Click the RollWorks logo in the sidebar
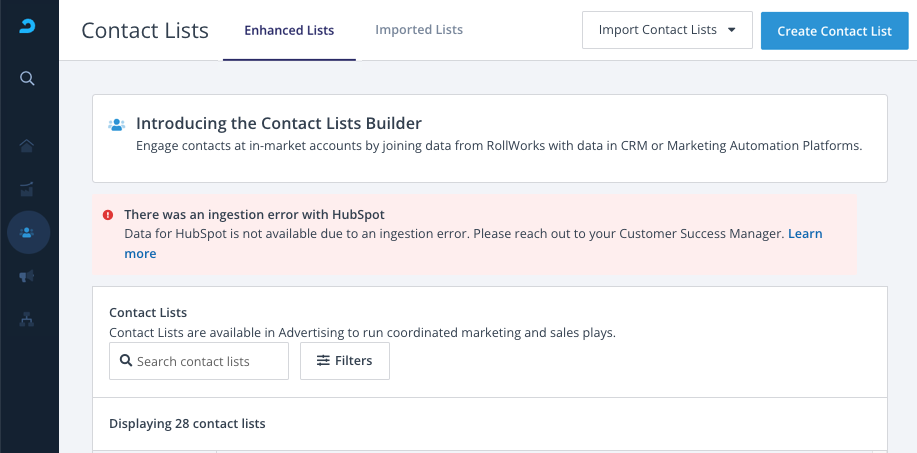Viewport: 917px width, 453px height. pyautogui.click(x=28, y=29)
